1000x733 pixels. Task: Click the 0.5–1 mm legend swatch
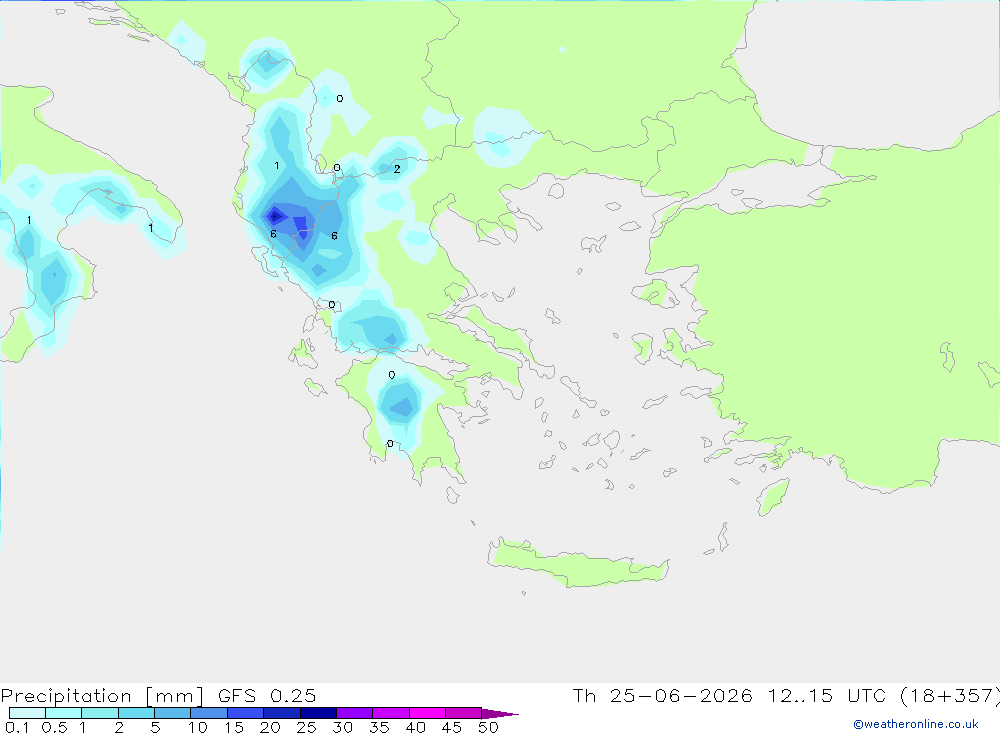pos(64,713)
